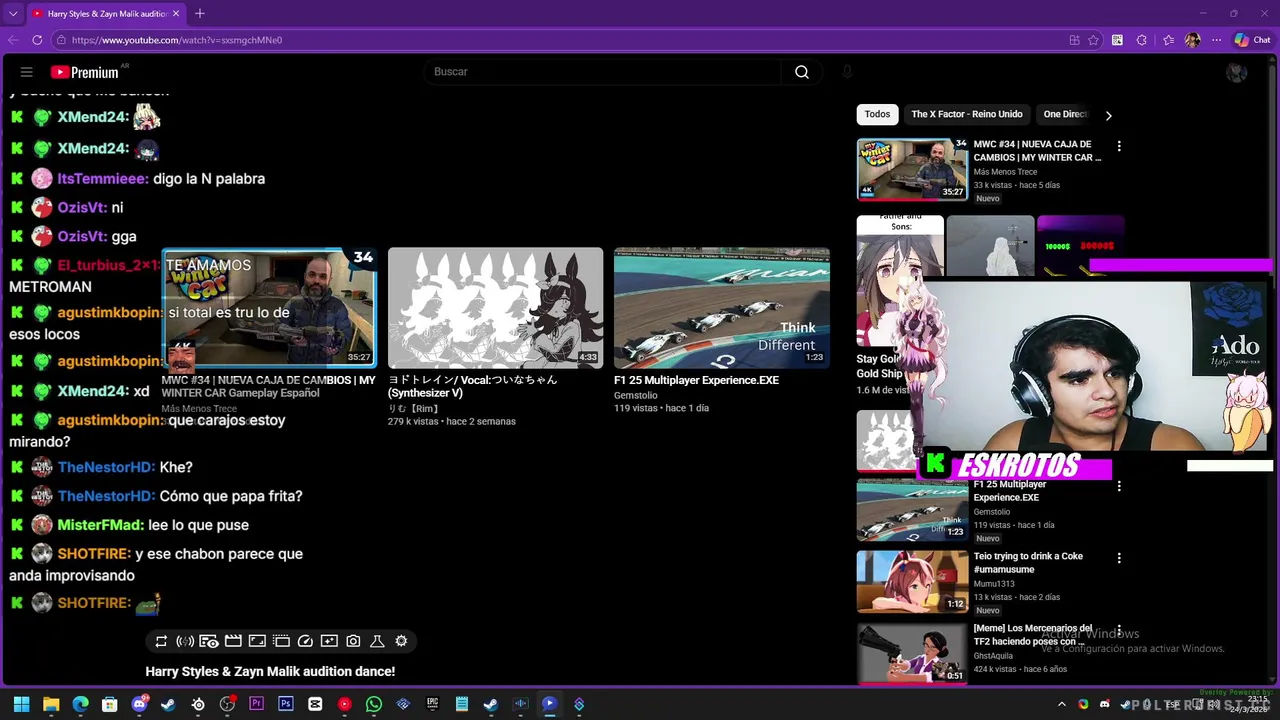Open options for F1 25 Multiplayer sidebar video
Viewport: 1280px width, 720px height.
(x=1119, y=486)
